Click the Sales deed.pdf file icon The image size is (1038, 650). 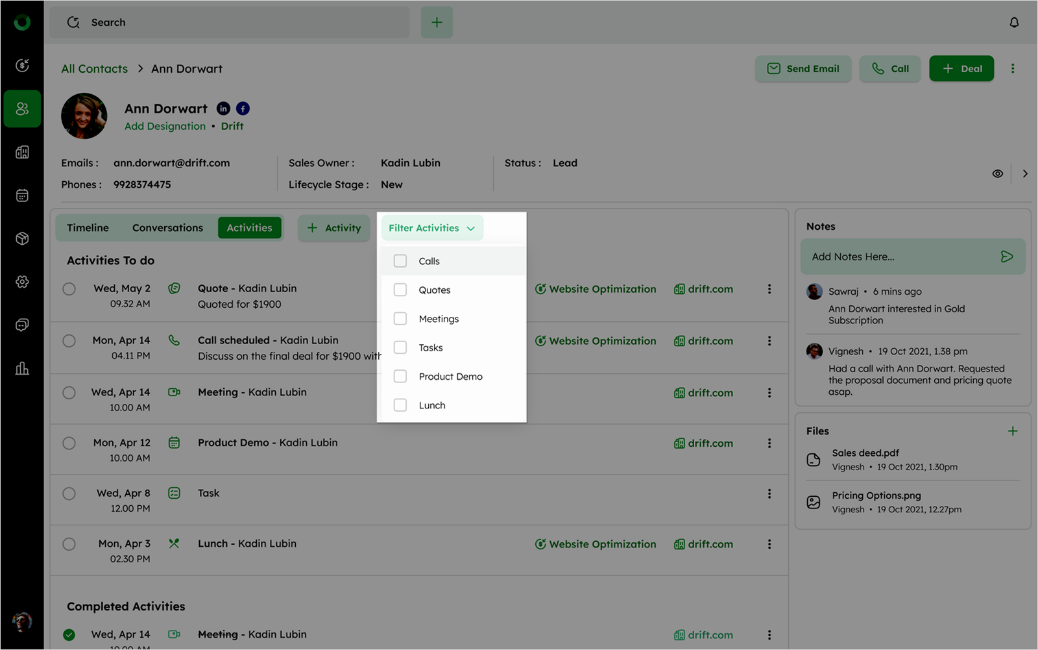click(814, 459)
